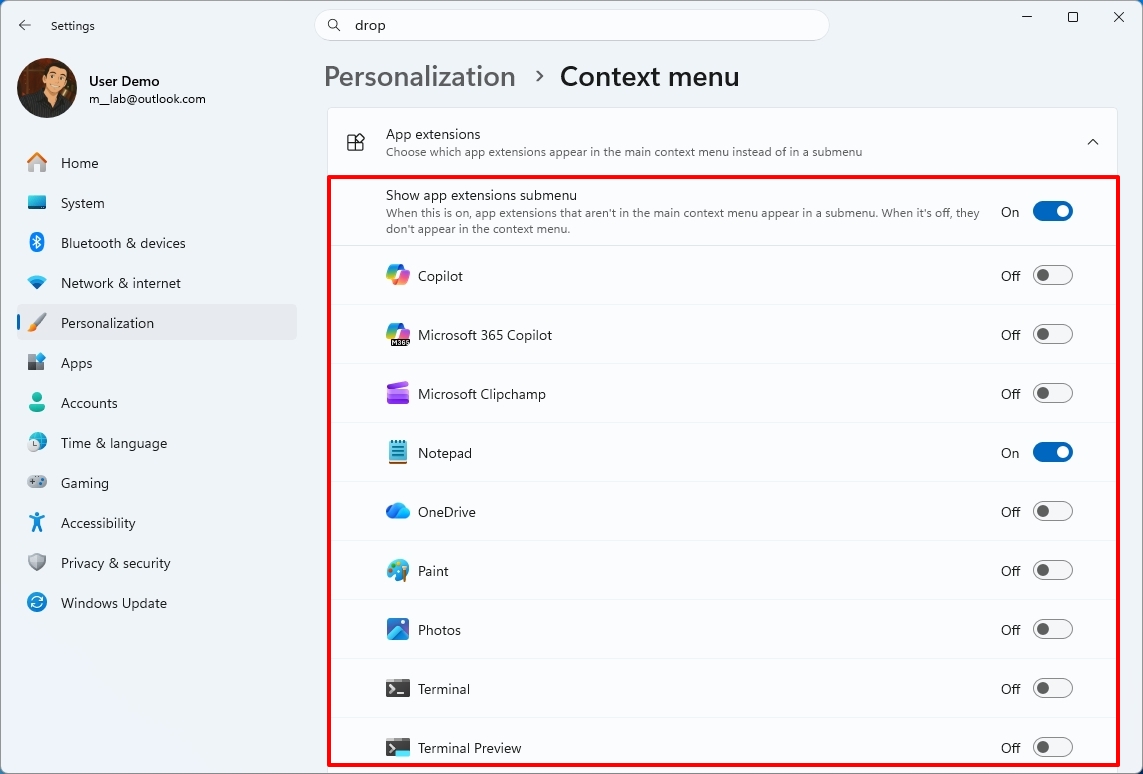Disable the Notepad toggle

pos(1053,453)
